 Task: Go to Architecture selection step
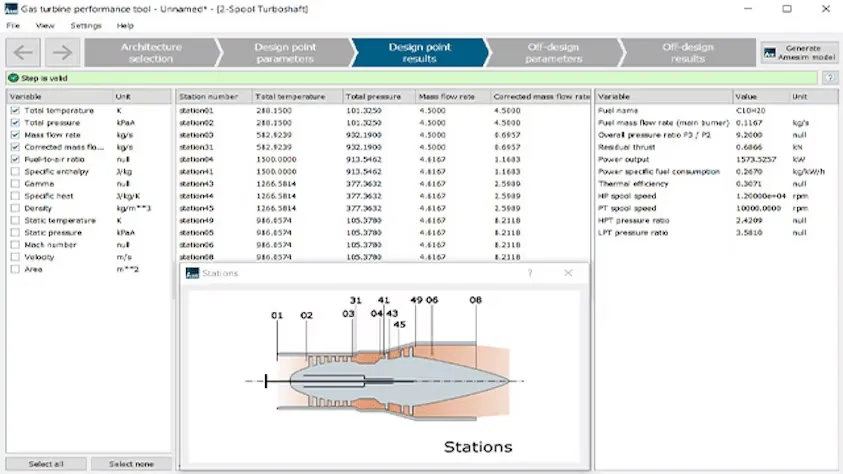coord(150,53)
